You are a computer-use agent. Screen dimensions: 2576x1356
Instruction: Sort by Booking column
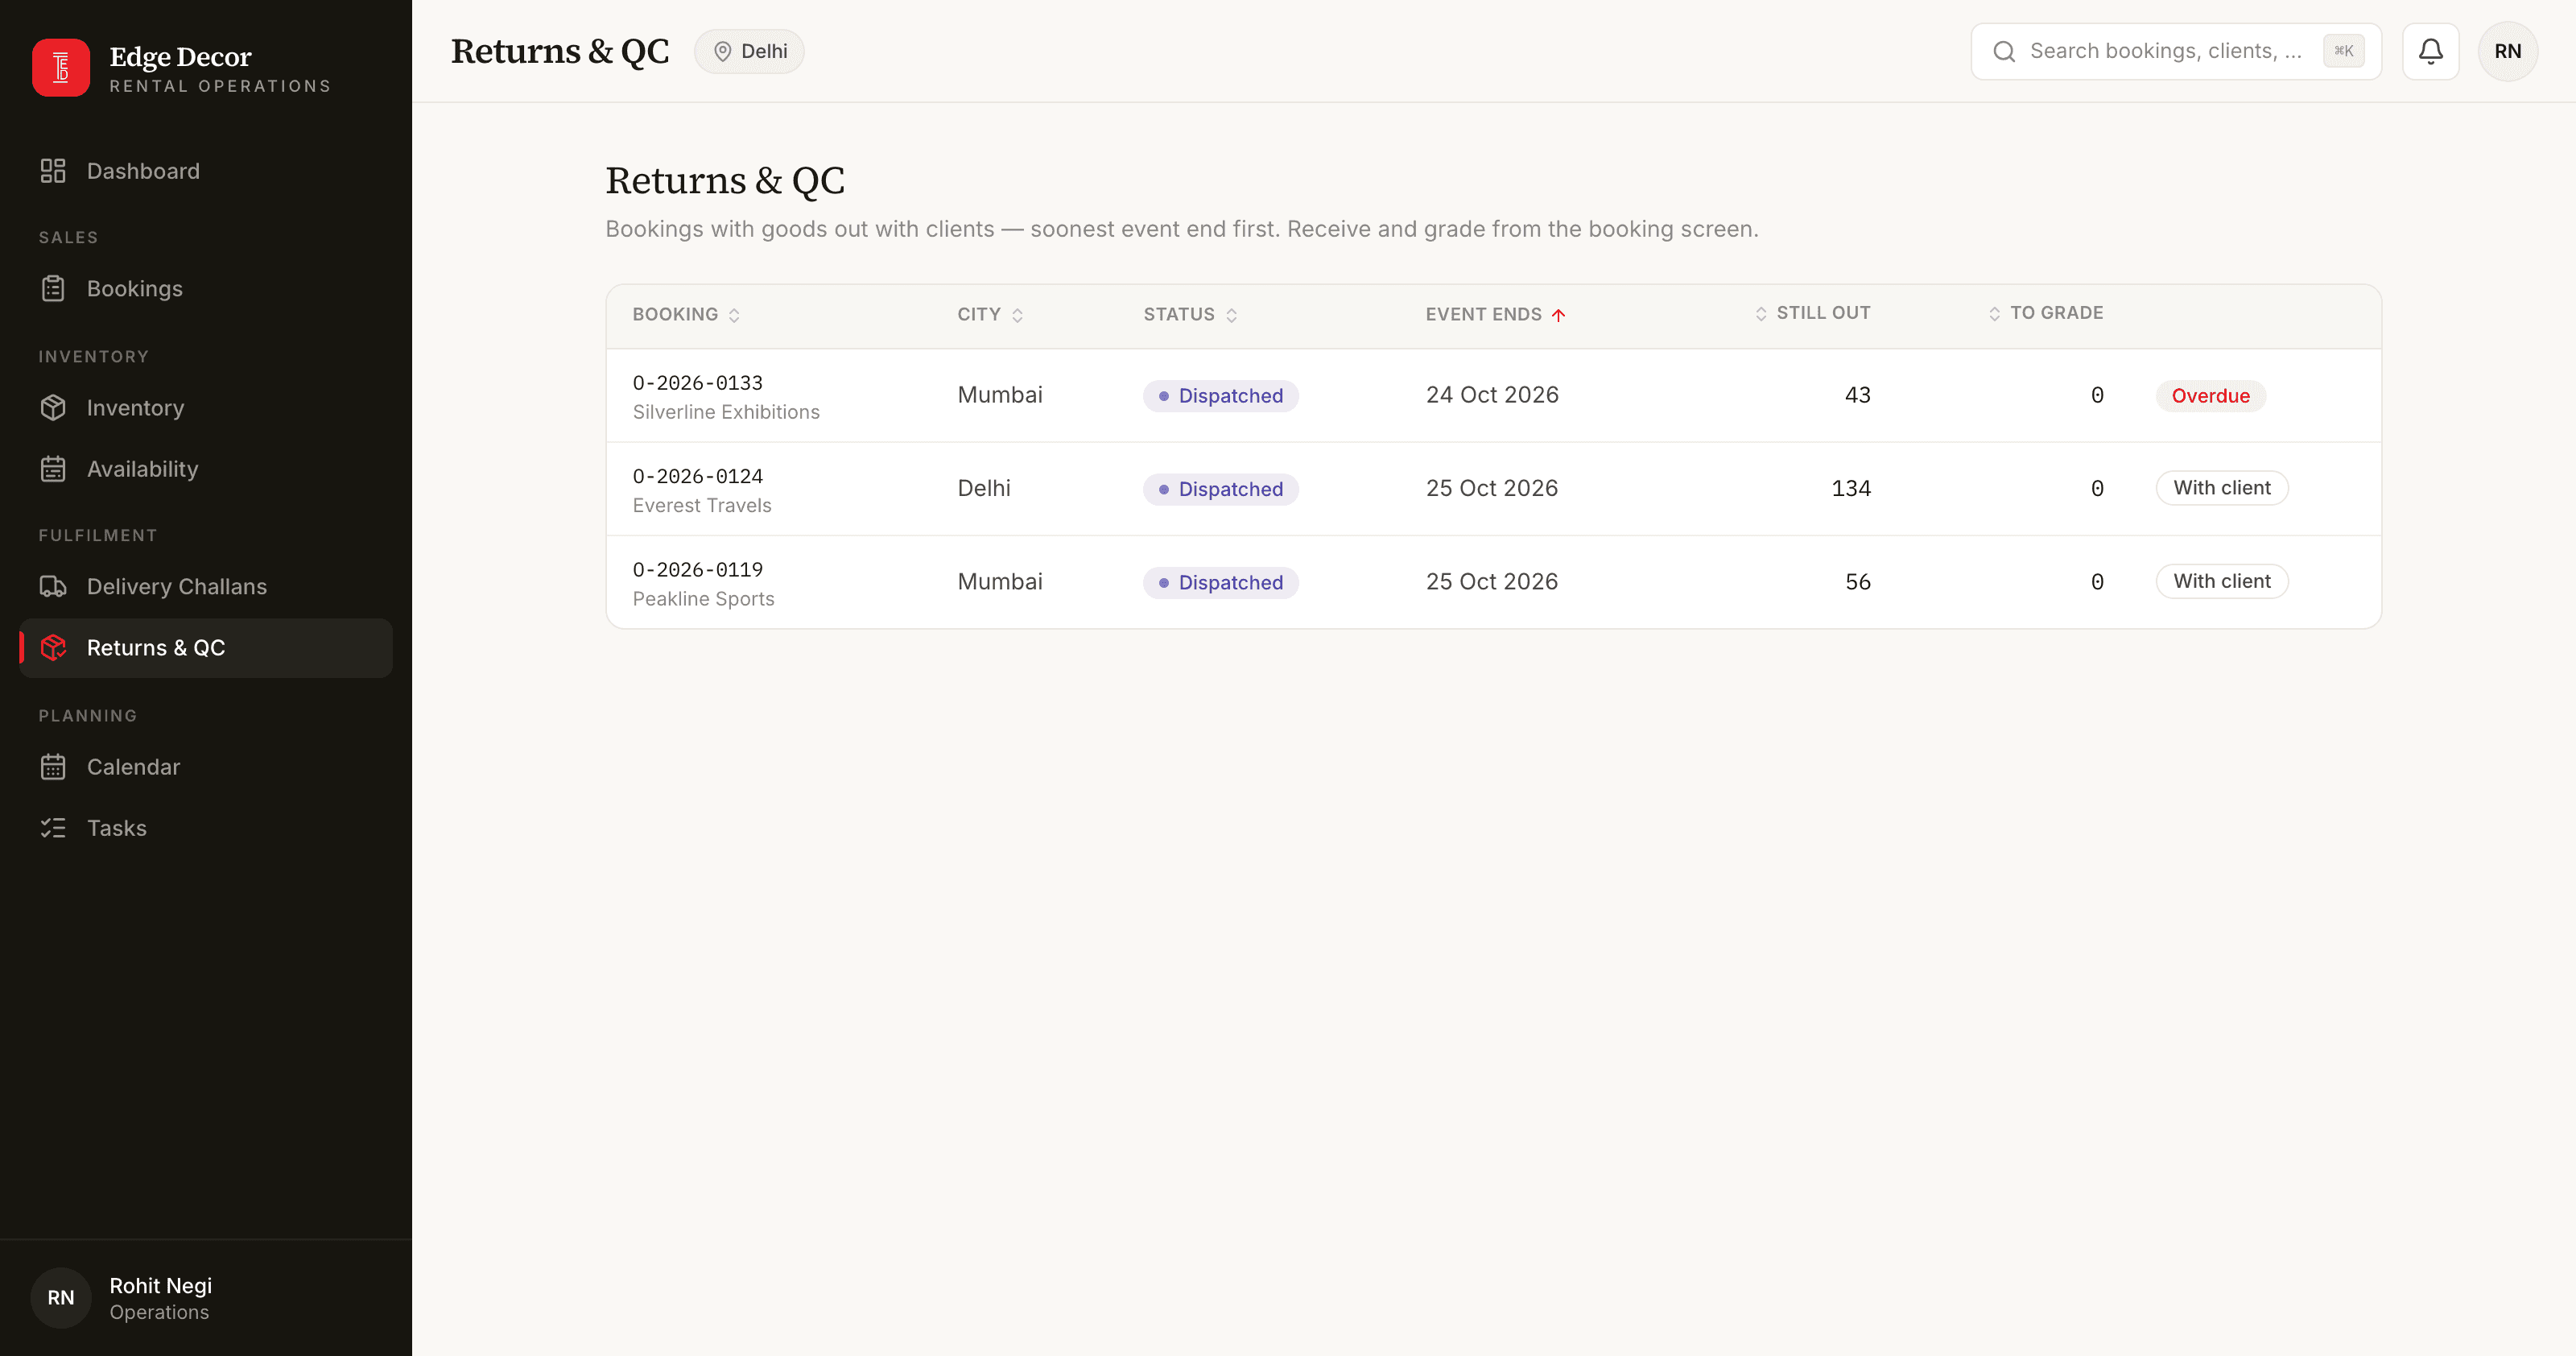[x=686, y=314]
